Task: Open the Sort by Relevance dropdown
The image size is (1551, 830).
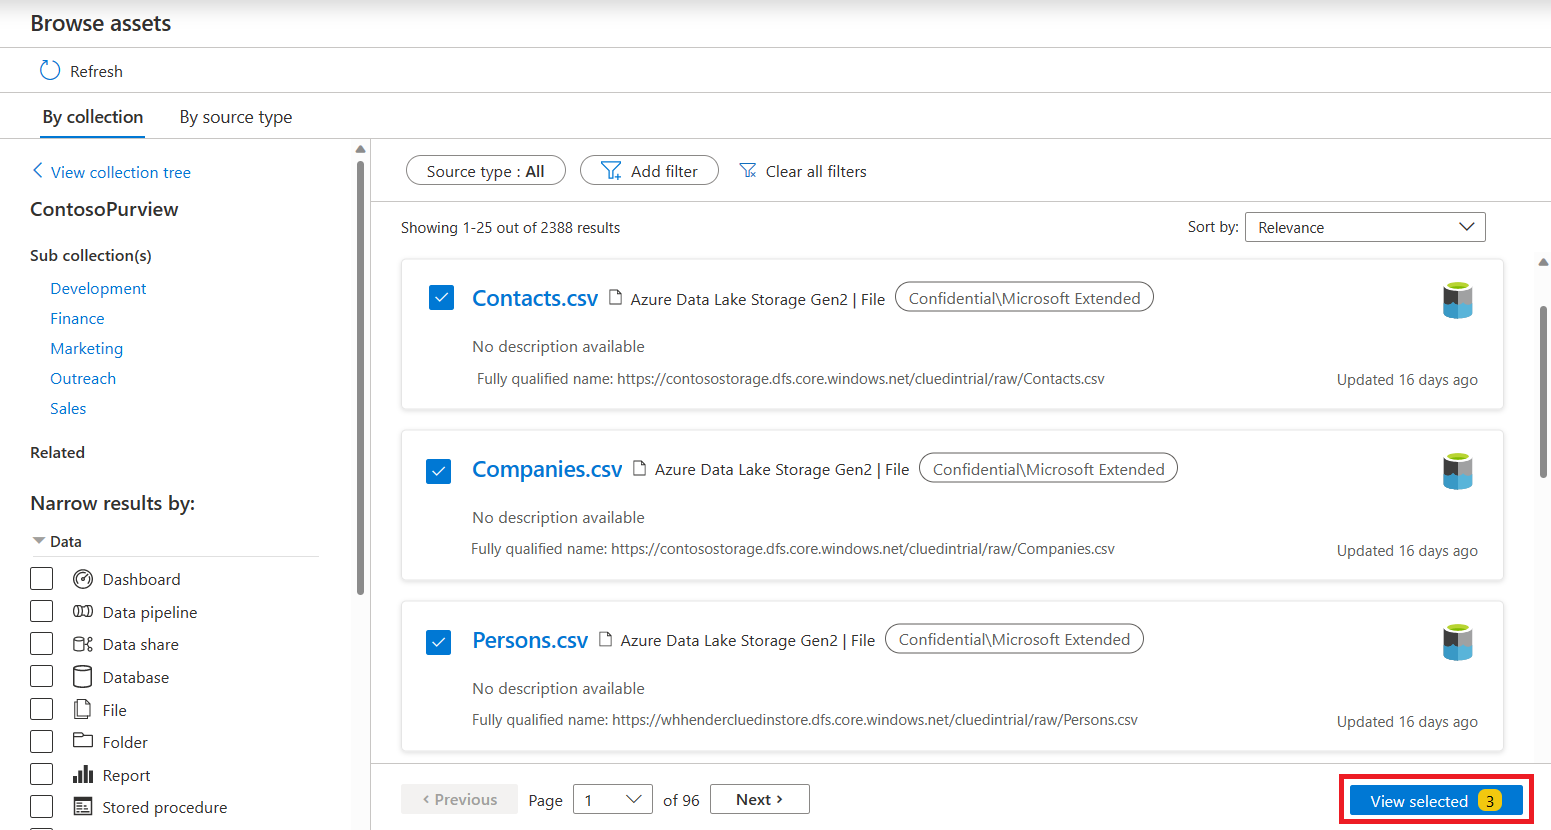Action: 1365,227
